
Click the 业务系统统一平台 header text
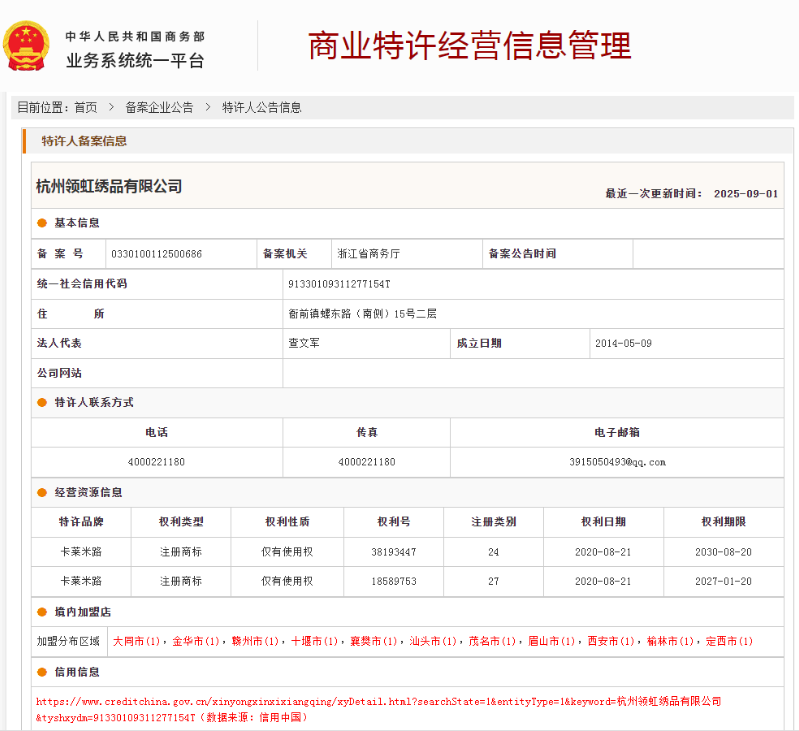coord(135,61)
